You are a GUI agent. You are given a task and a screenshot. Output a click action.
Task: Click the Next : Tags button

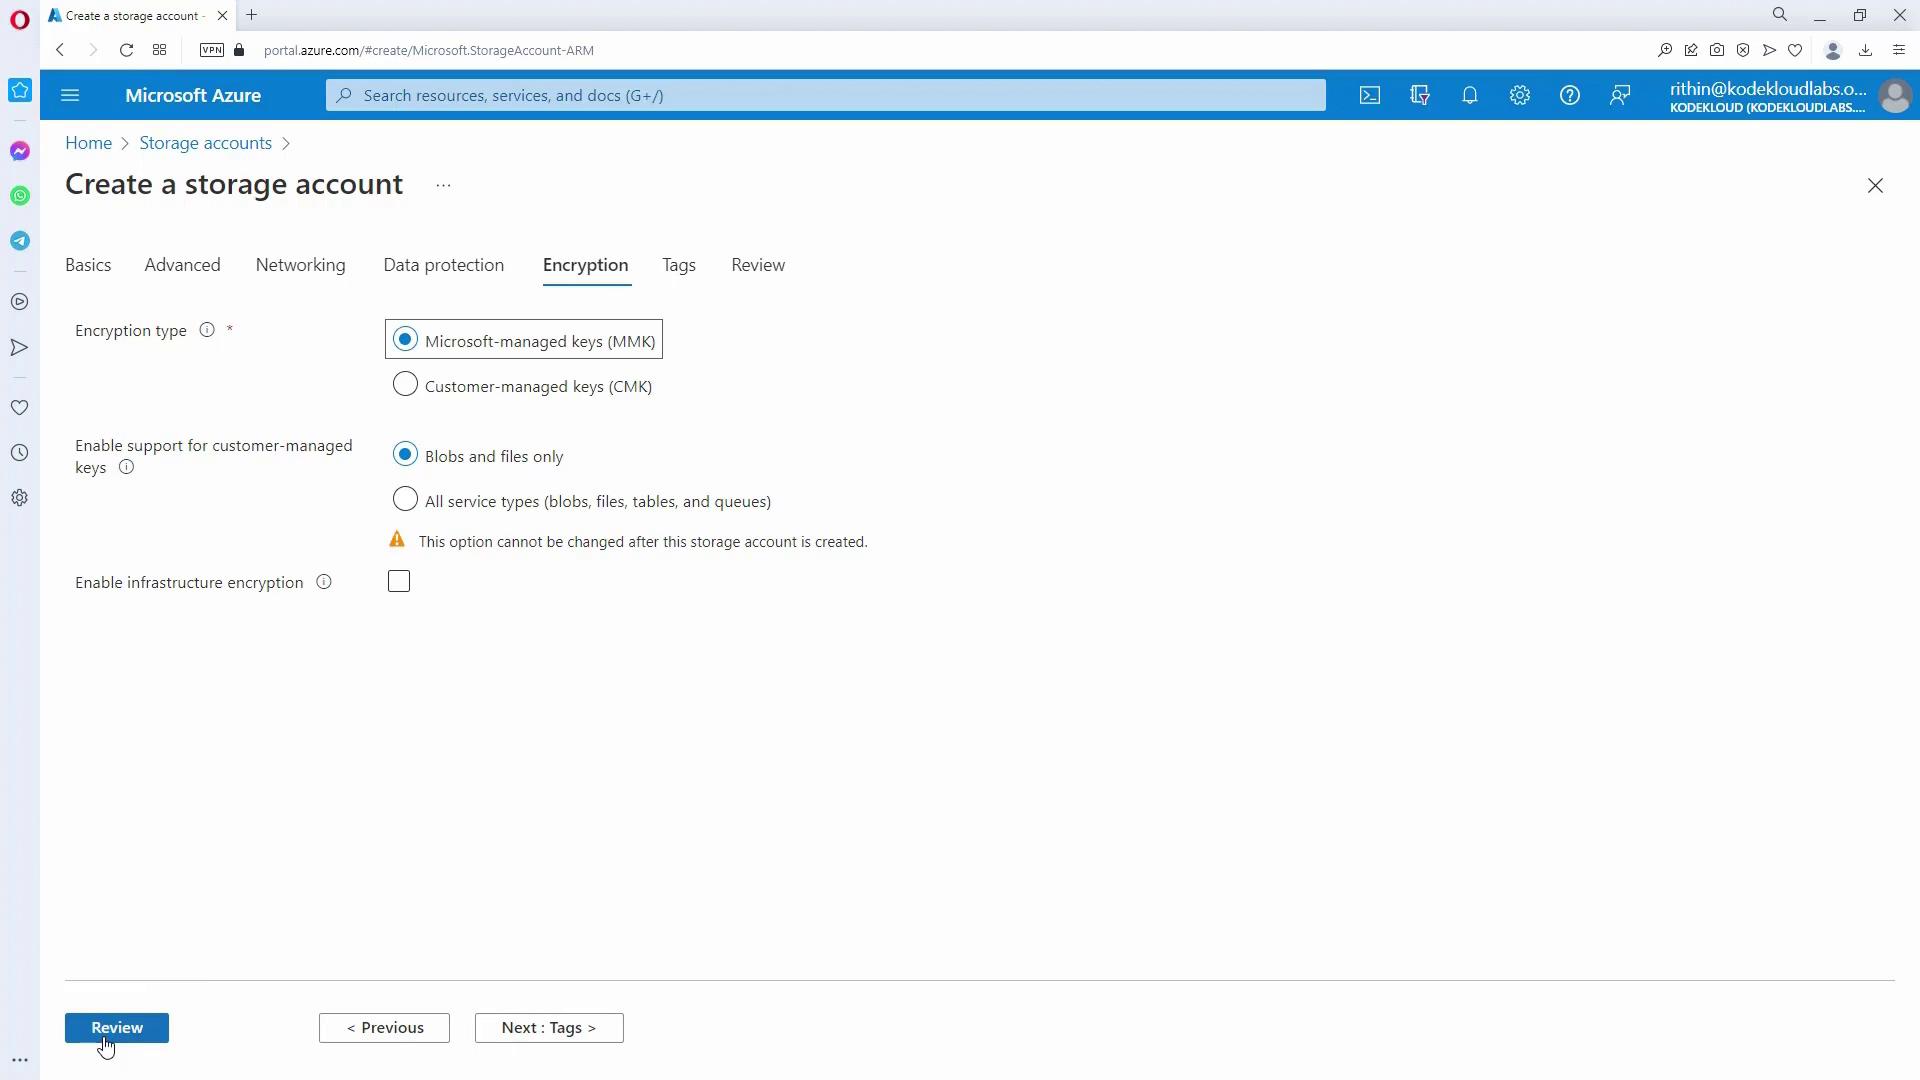click(x=548, y=1028)
